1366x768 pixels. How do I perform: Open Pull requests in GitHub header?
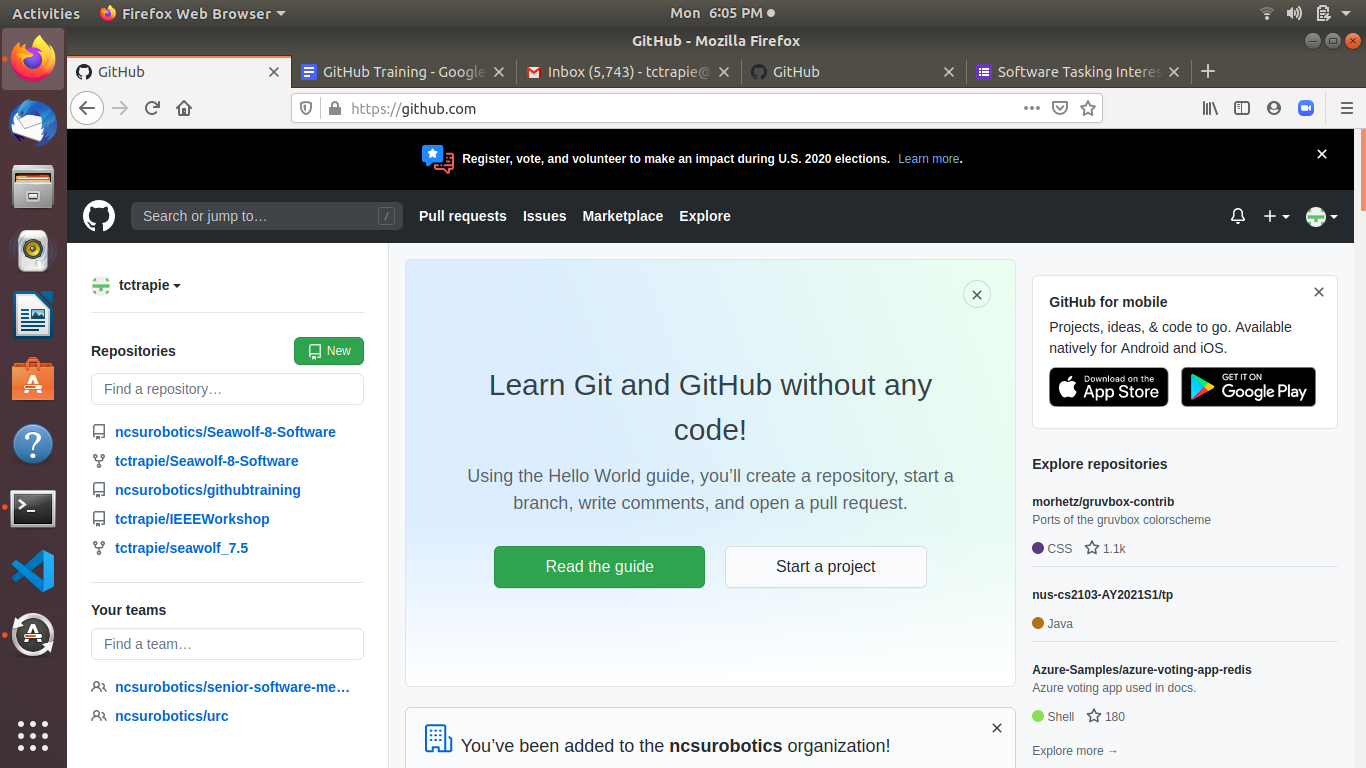tap(463, 216)
